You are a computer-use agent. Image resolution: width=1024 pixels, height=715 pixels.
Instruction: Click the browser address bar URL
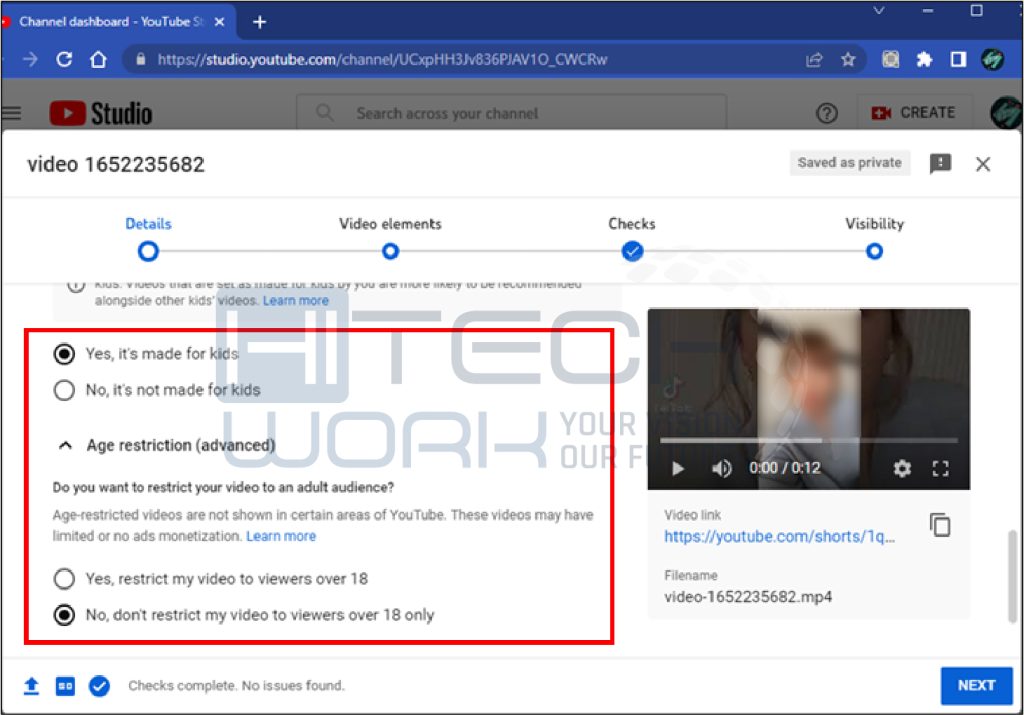click(x=382, y=60)
